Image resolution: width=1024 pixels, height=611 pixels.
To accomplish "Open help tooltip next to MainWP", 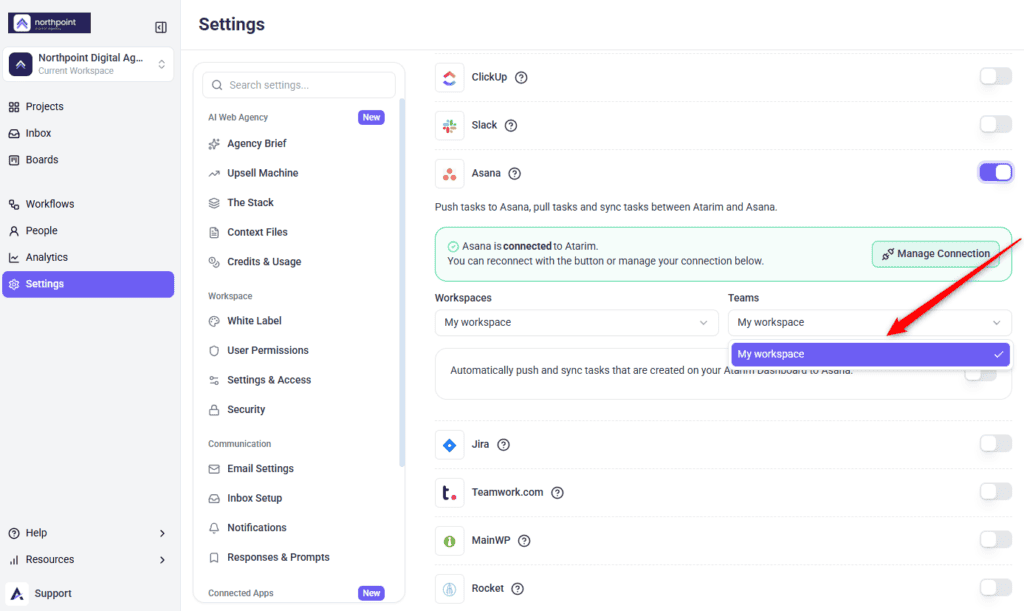I will [524, 541].
